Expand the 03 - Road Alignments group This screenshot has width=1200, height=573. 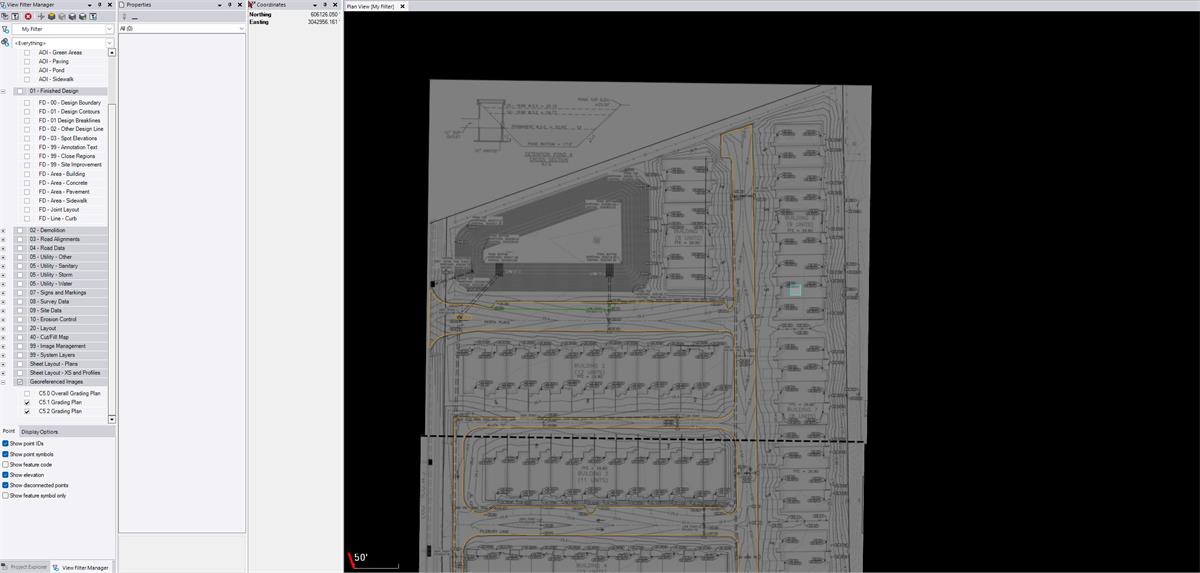4,240
